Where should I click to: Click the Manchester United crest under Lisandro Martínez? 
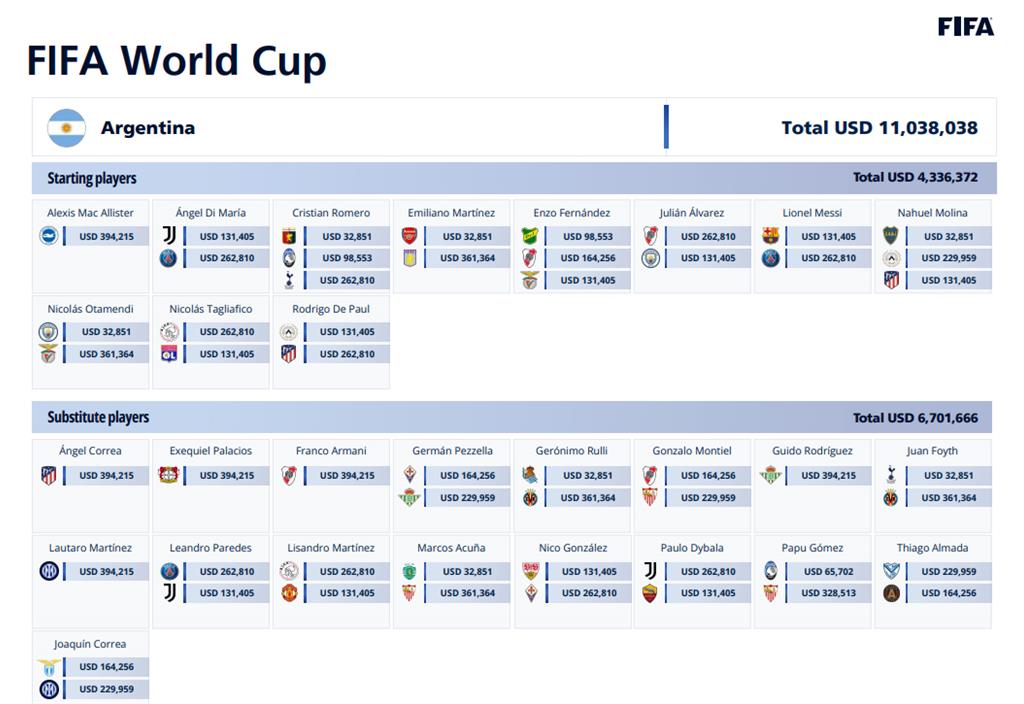coord(289,593)
